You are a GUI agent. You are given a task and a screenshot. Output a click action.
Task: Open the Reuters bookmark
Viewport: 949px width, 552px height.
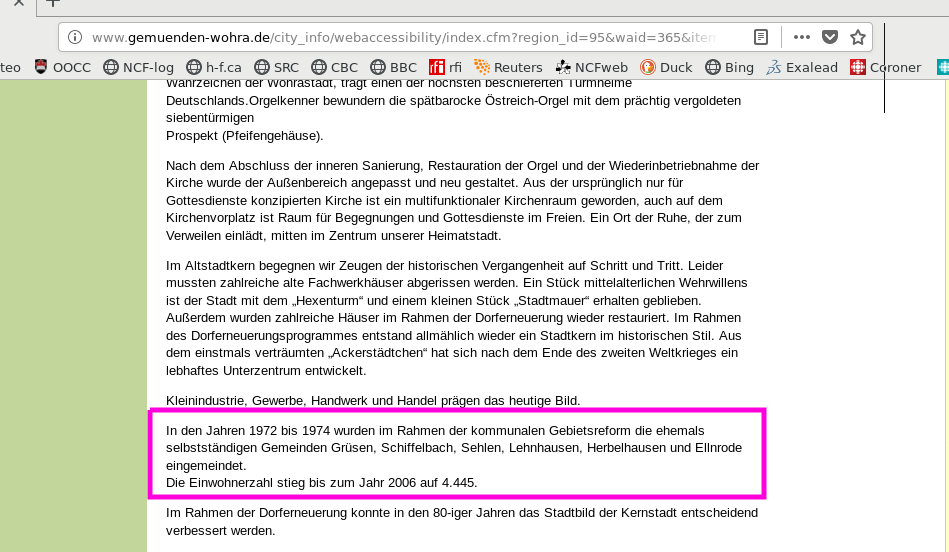508,67
